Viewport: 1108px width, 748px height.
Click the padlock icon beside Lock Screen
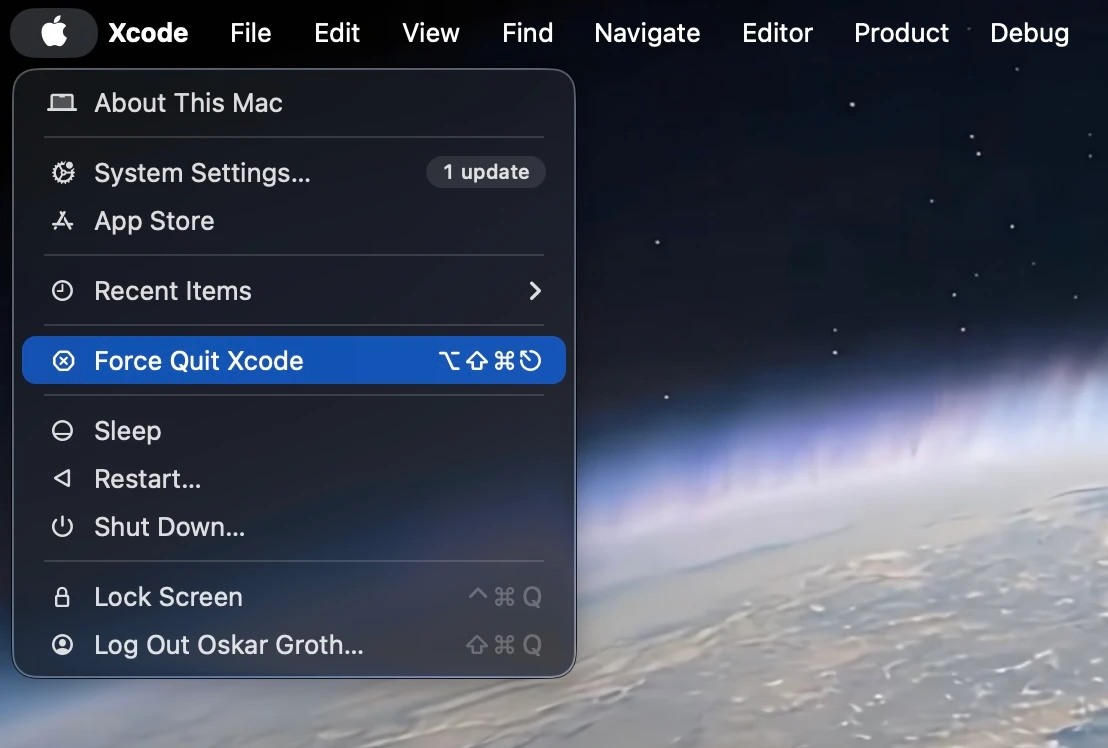(62, 597)
